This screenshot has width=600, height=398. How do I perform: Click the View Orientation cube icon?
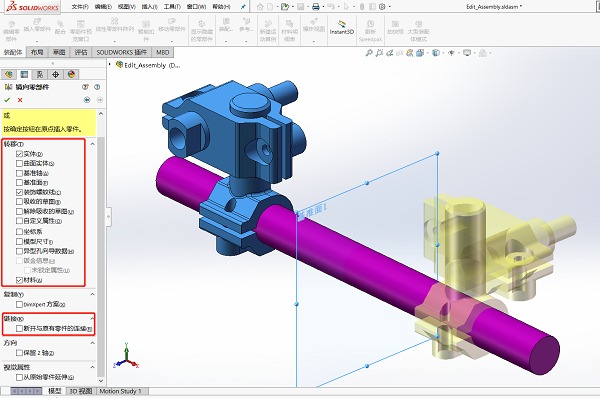click(420, 53)
